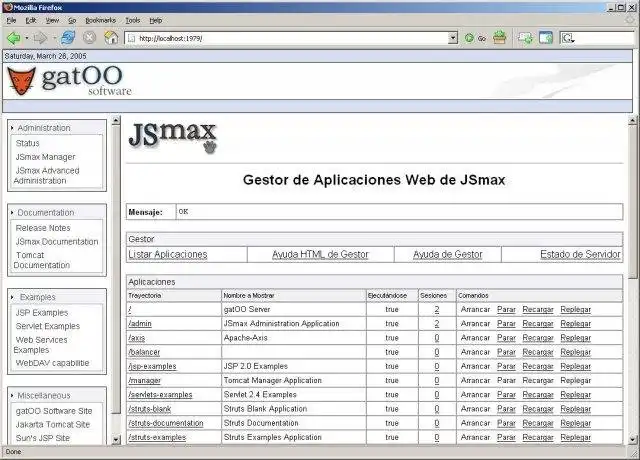Open the Bookmarks menu
The width and height of the screenshot is (640, 460).
[100, 20]
